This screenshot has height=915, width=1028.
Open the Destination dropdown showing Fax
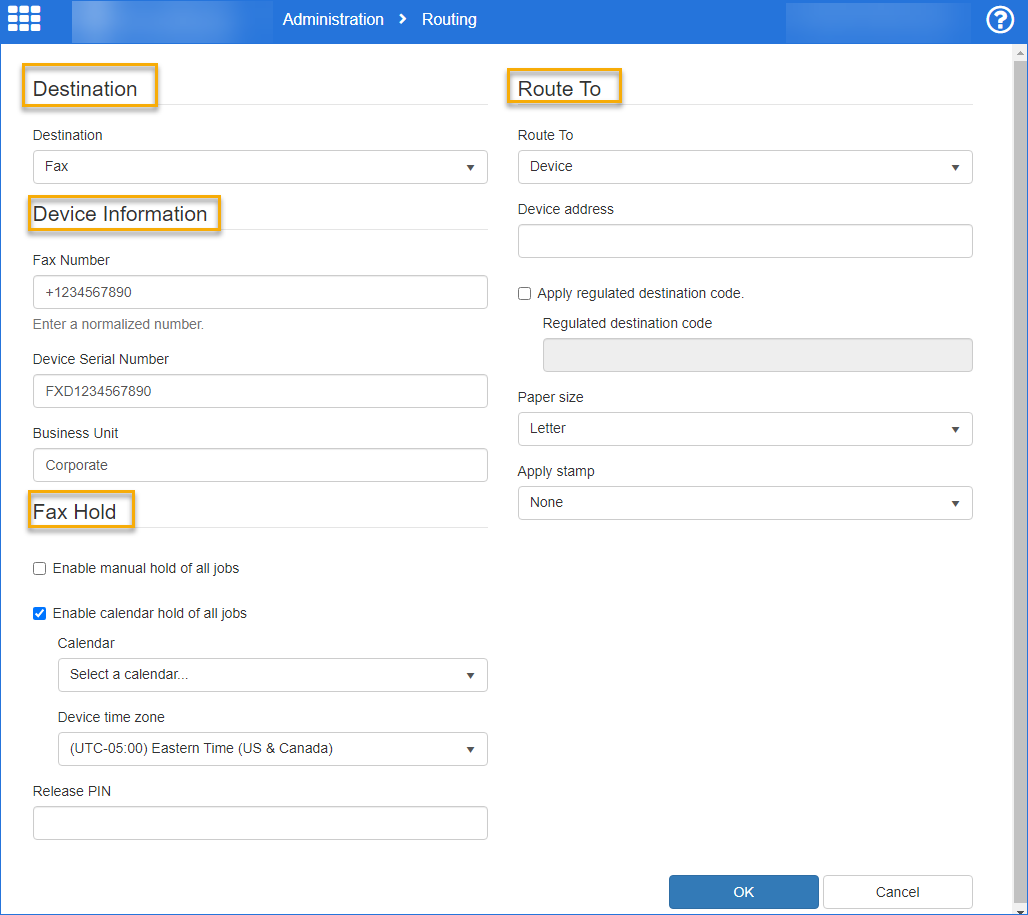[260, 167]
